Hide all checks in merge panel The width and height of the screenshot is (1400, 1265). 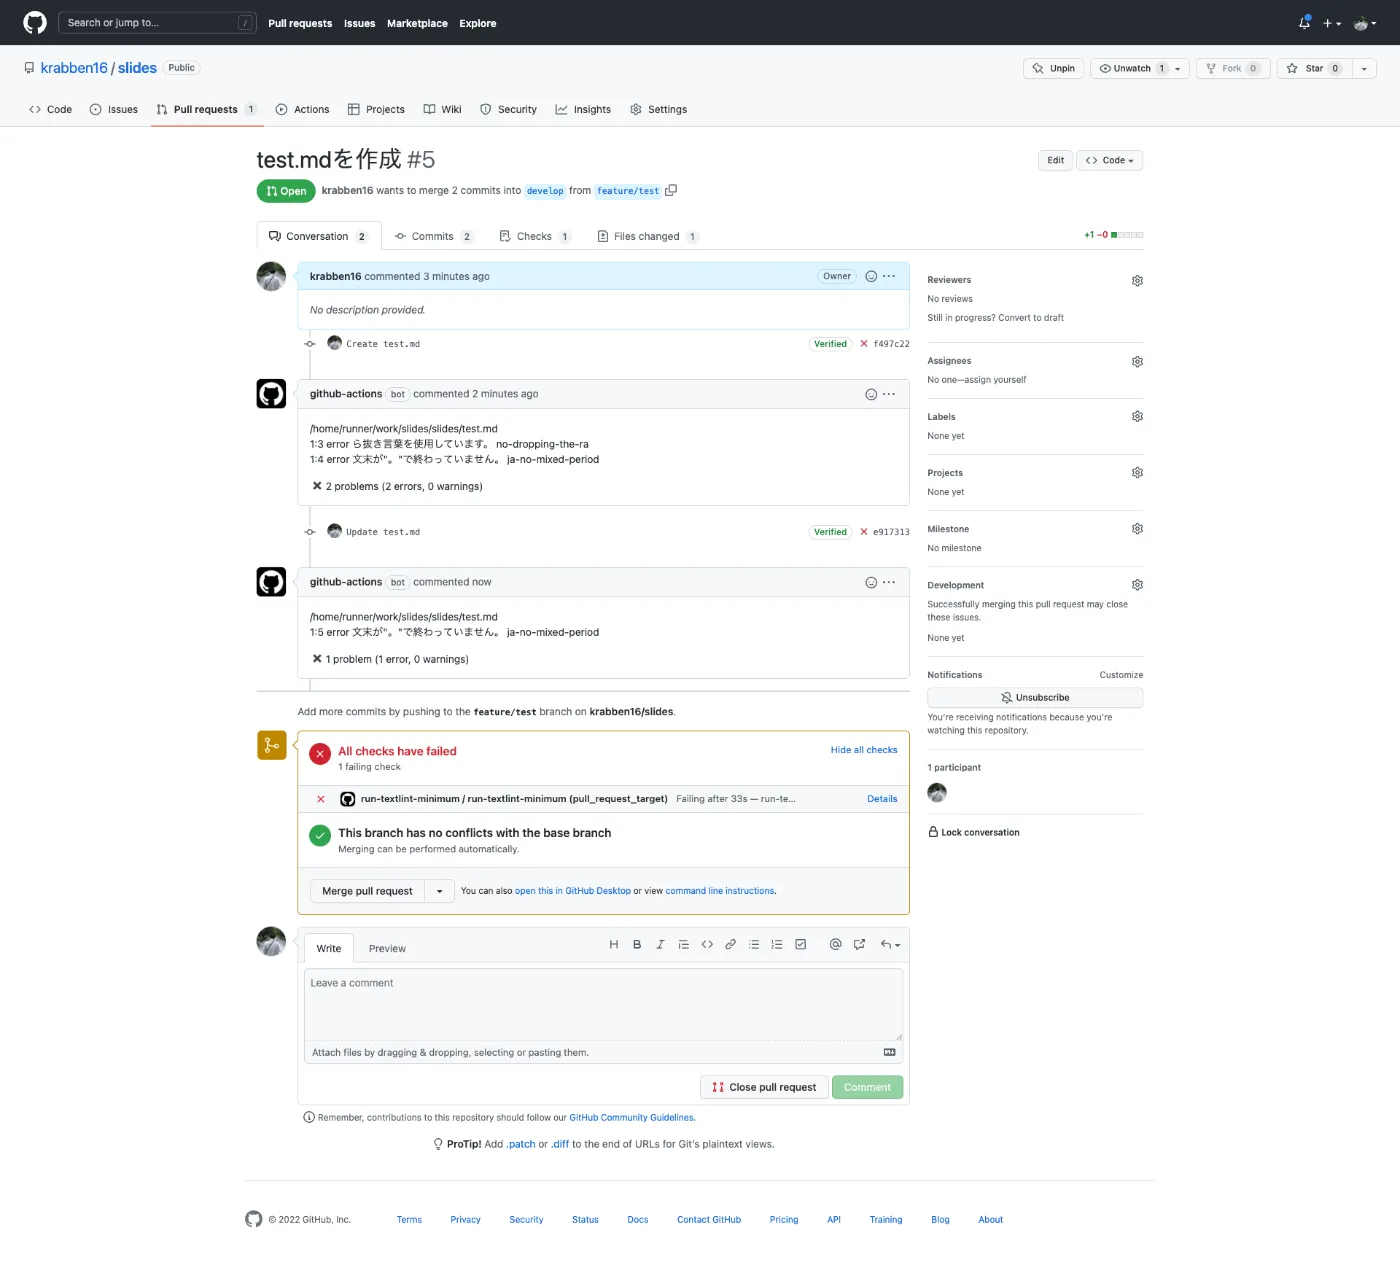click(863, 750)
